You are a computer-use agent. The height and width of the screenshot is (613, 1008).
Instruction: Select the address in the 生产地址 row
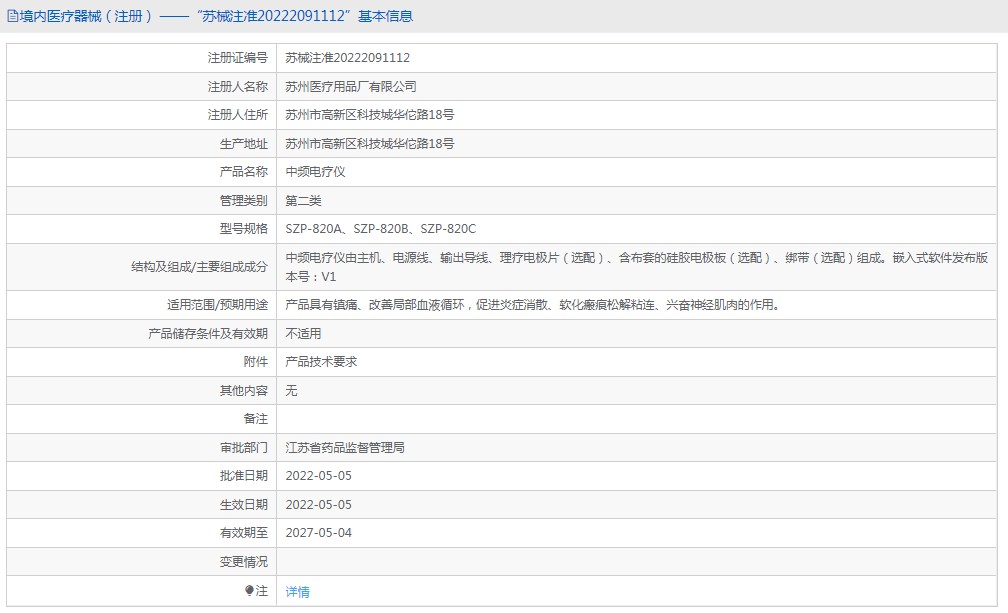(370, 144)
